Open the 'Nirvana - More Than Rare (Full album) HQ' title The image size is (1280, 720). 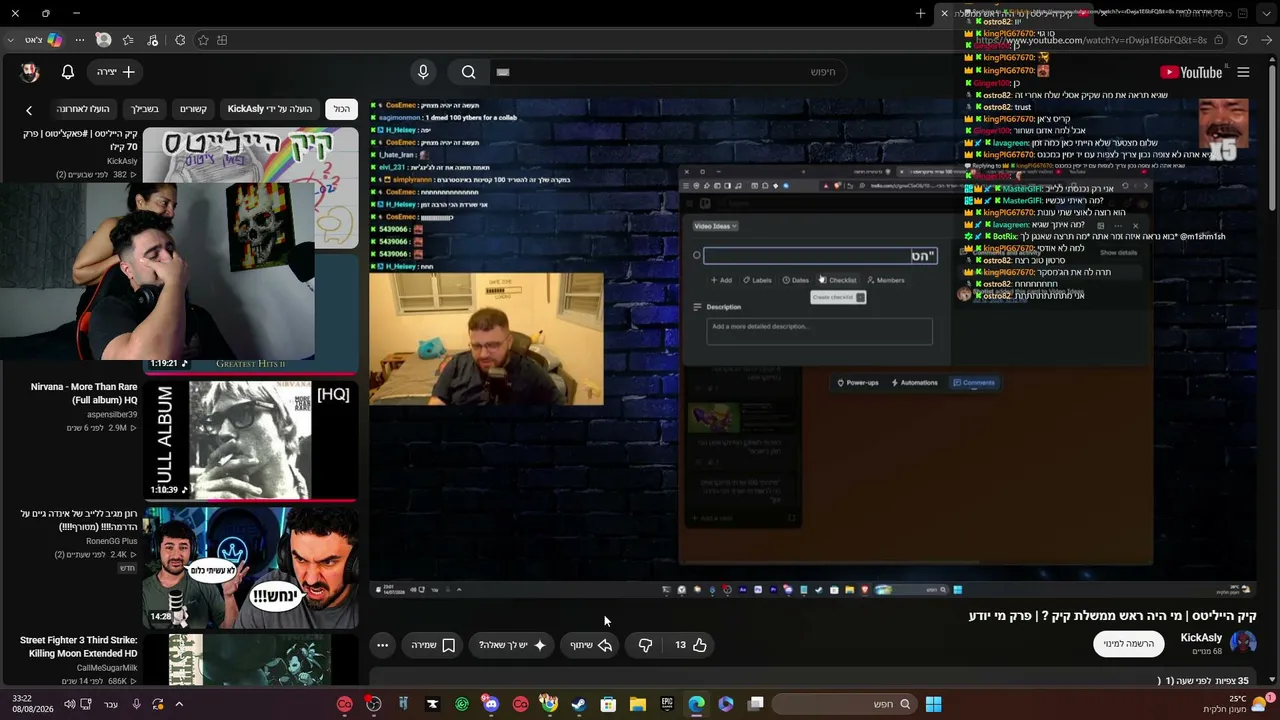coord(84,394)
